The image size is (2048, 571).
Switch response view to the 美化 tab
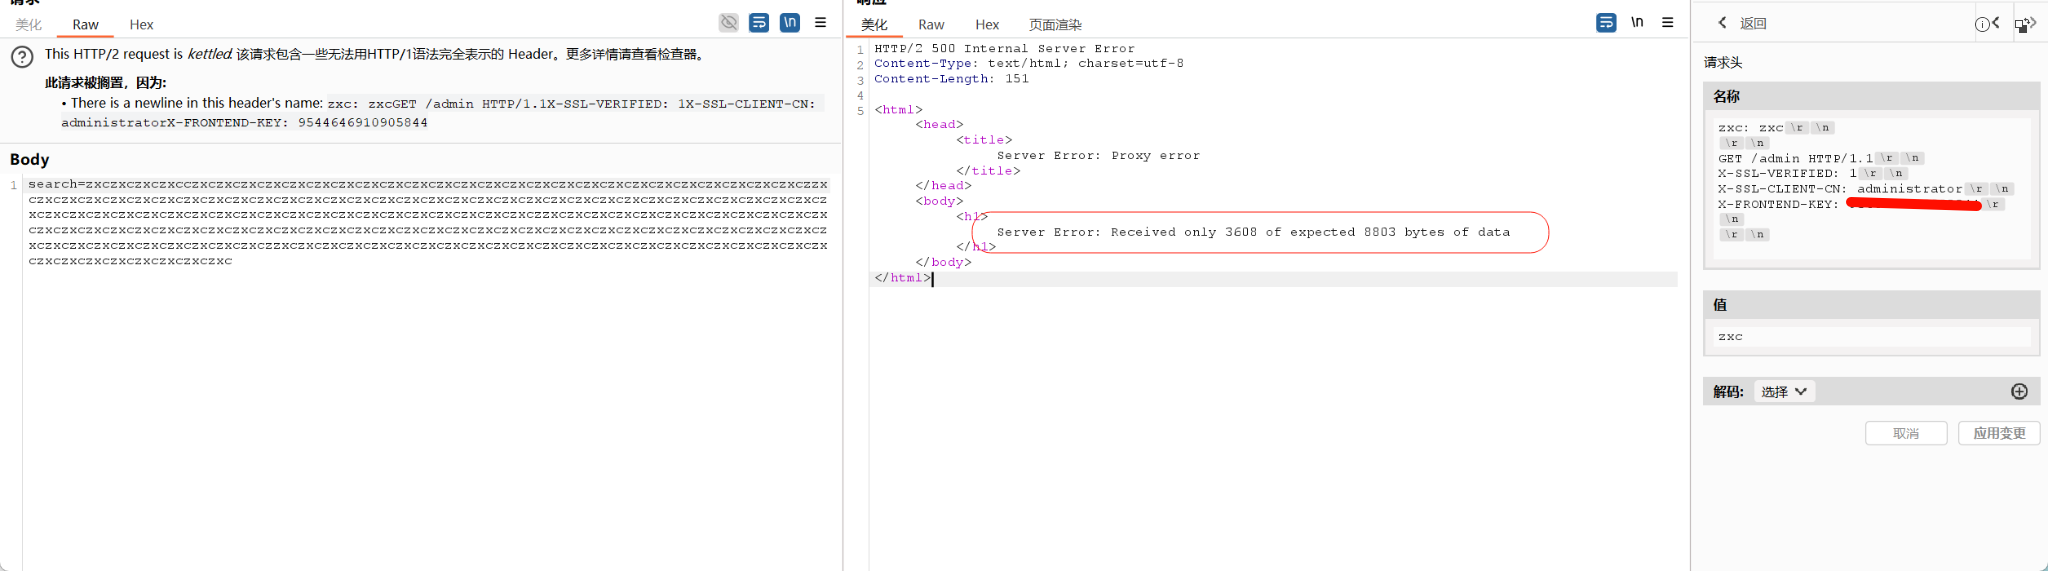pyautogui.click(x=874, y=24)
